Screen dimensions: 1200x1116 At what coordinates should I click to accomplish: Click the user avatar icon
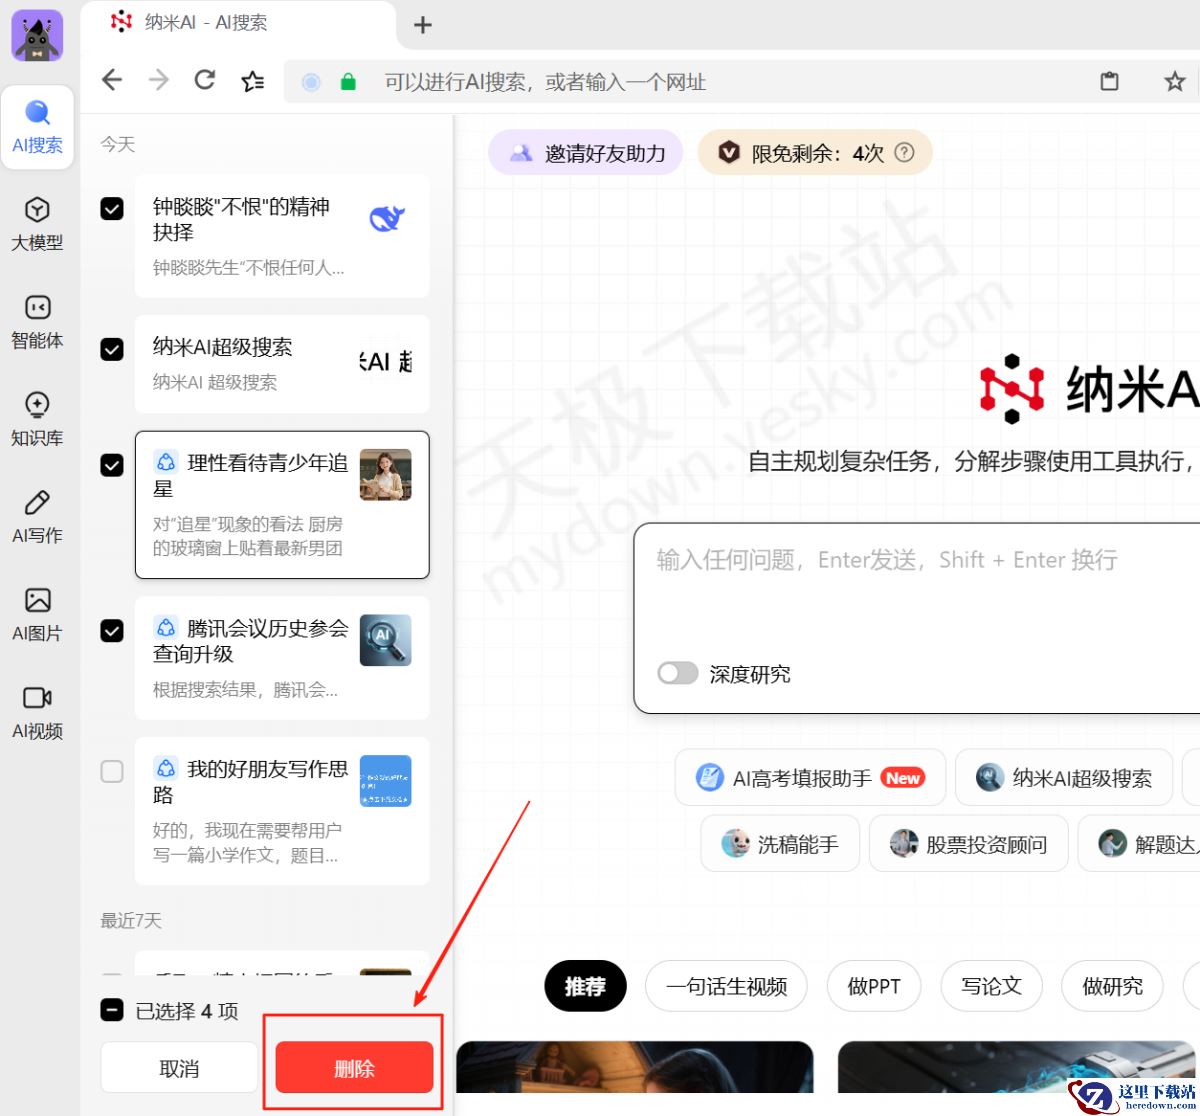pyautogui.click(x=37, y=37)
